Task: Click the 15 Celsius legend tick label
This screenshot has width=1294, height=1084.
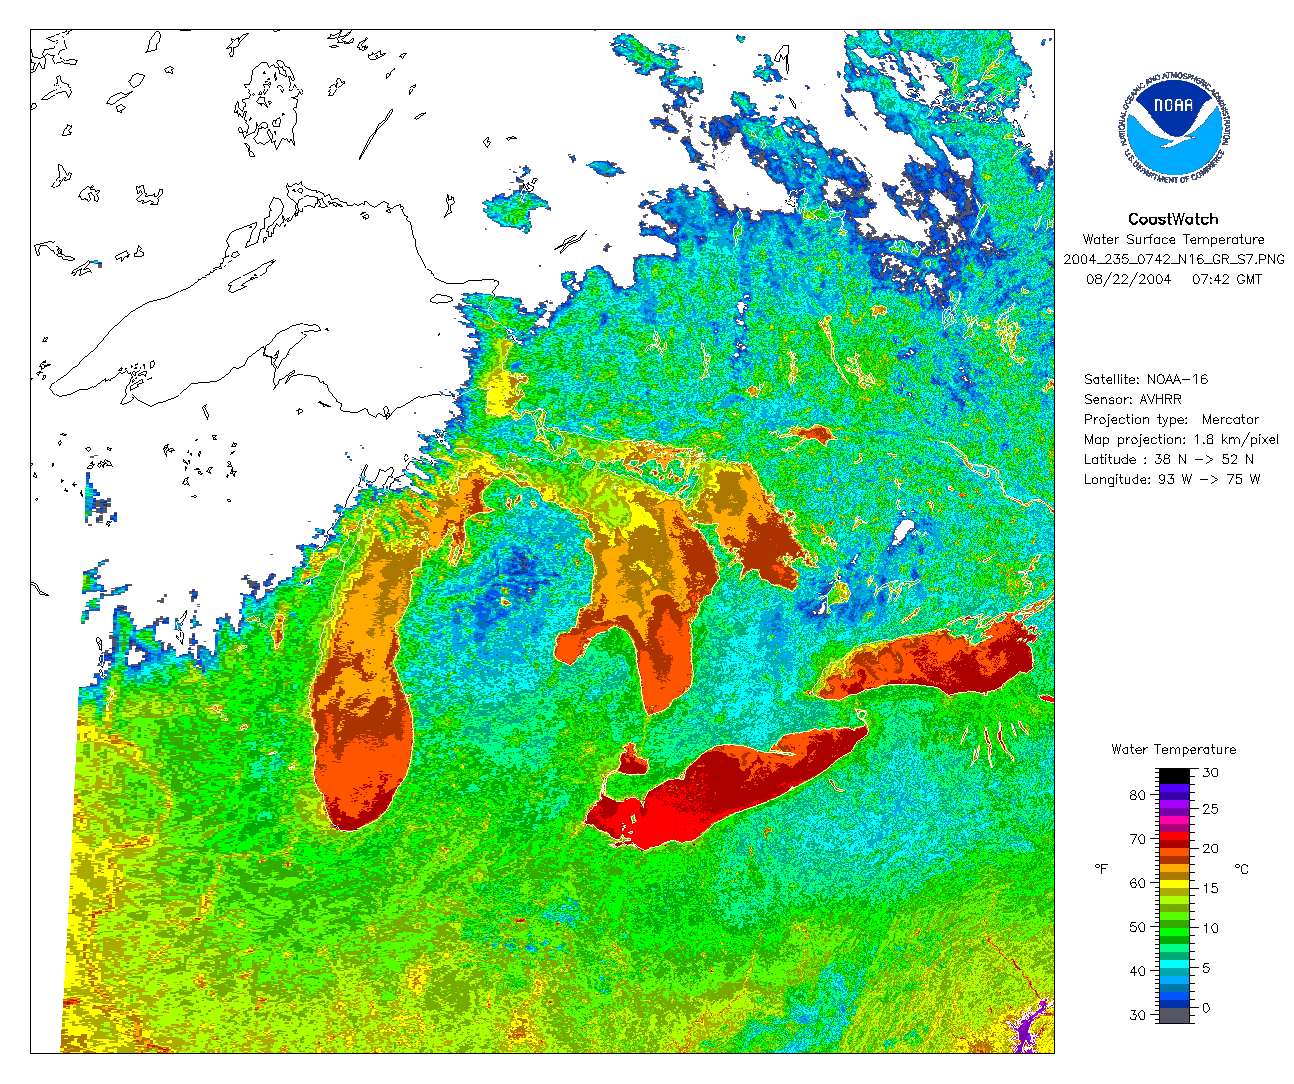Action: tap(1210, 888)
